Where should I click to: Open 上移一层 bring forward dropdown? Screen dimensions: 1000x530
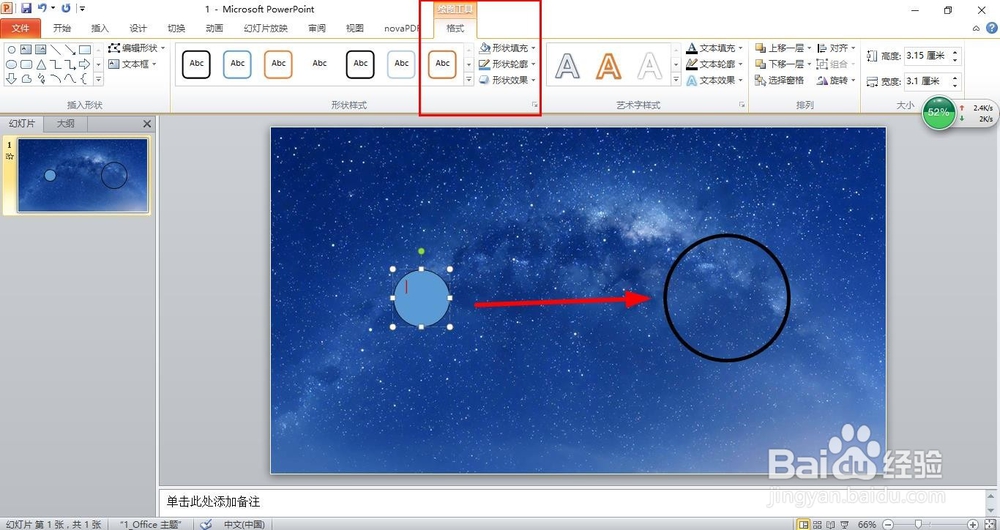783,48
